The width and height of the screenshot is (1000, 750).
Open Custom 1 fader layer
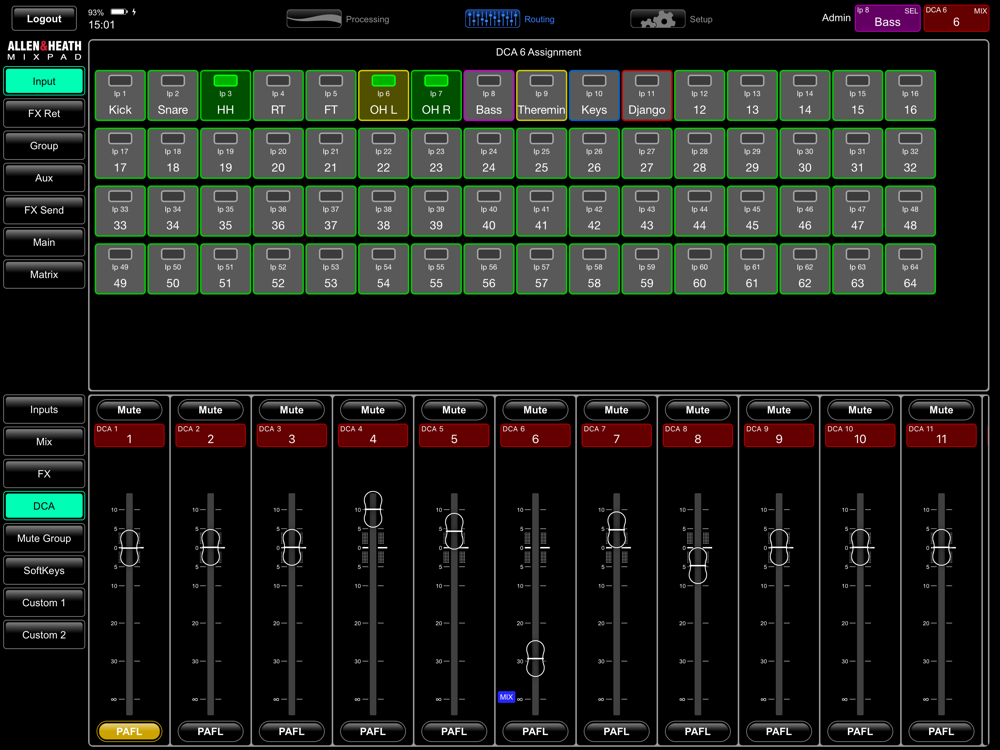44,603
